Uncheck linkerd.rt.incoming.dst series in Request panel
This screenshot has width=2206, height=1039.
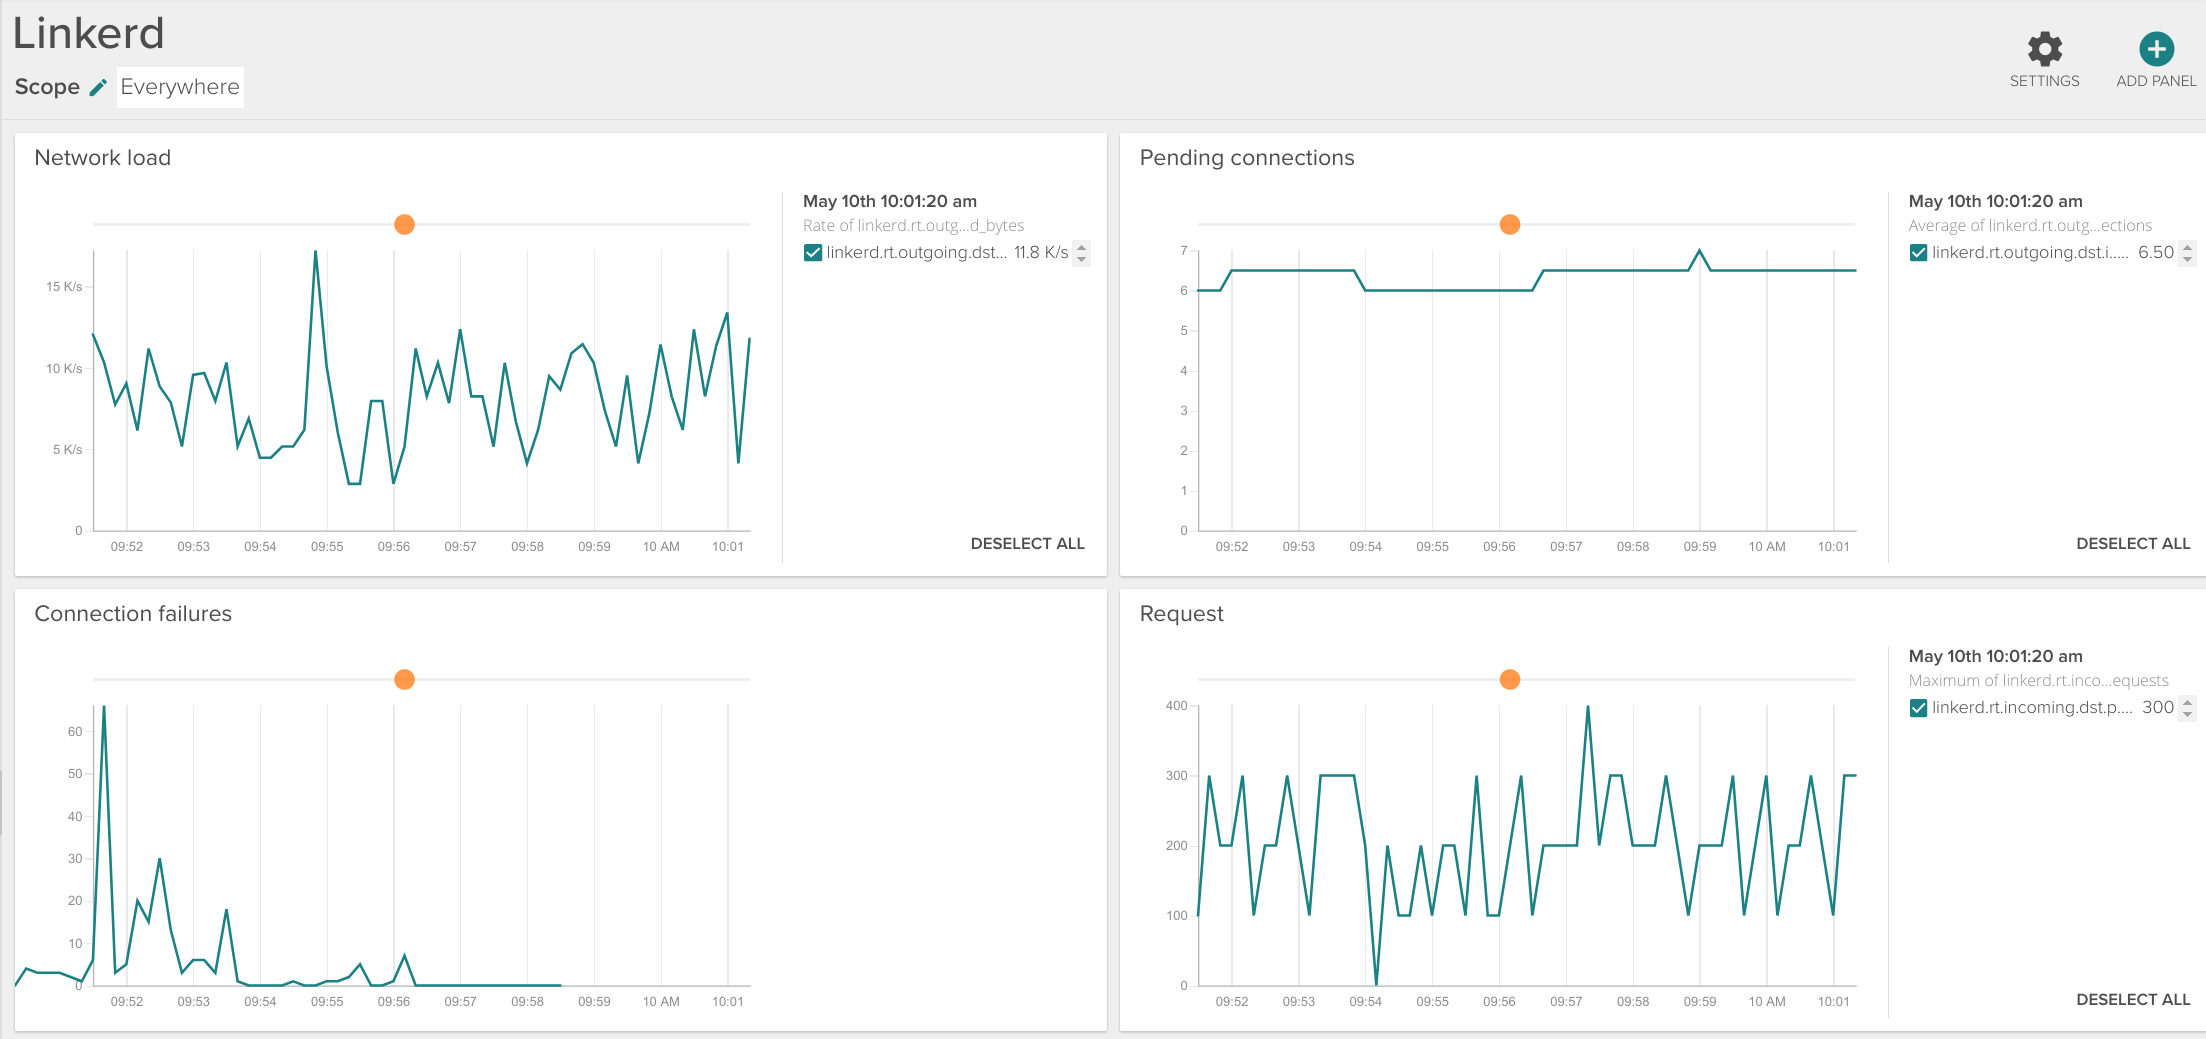pyautogui.click(x=1918, y=708)
